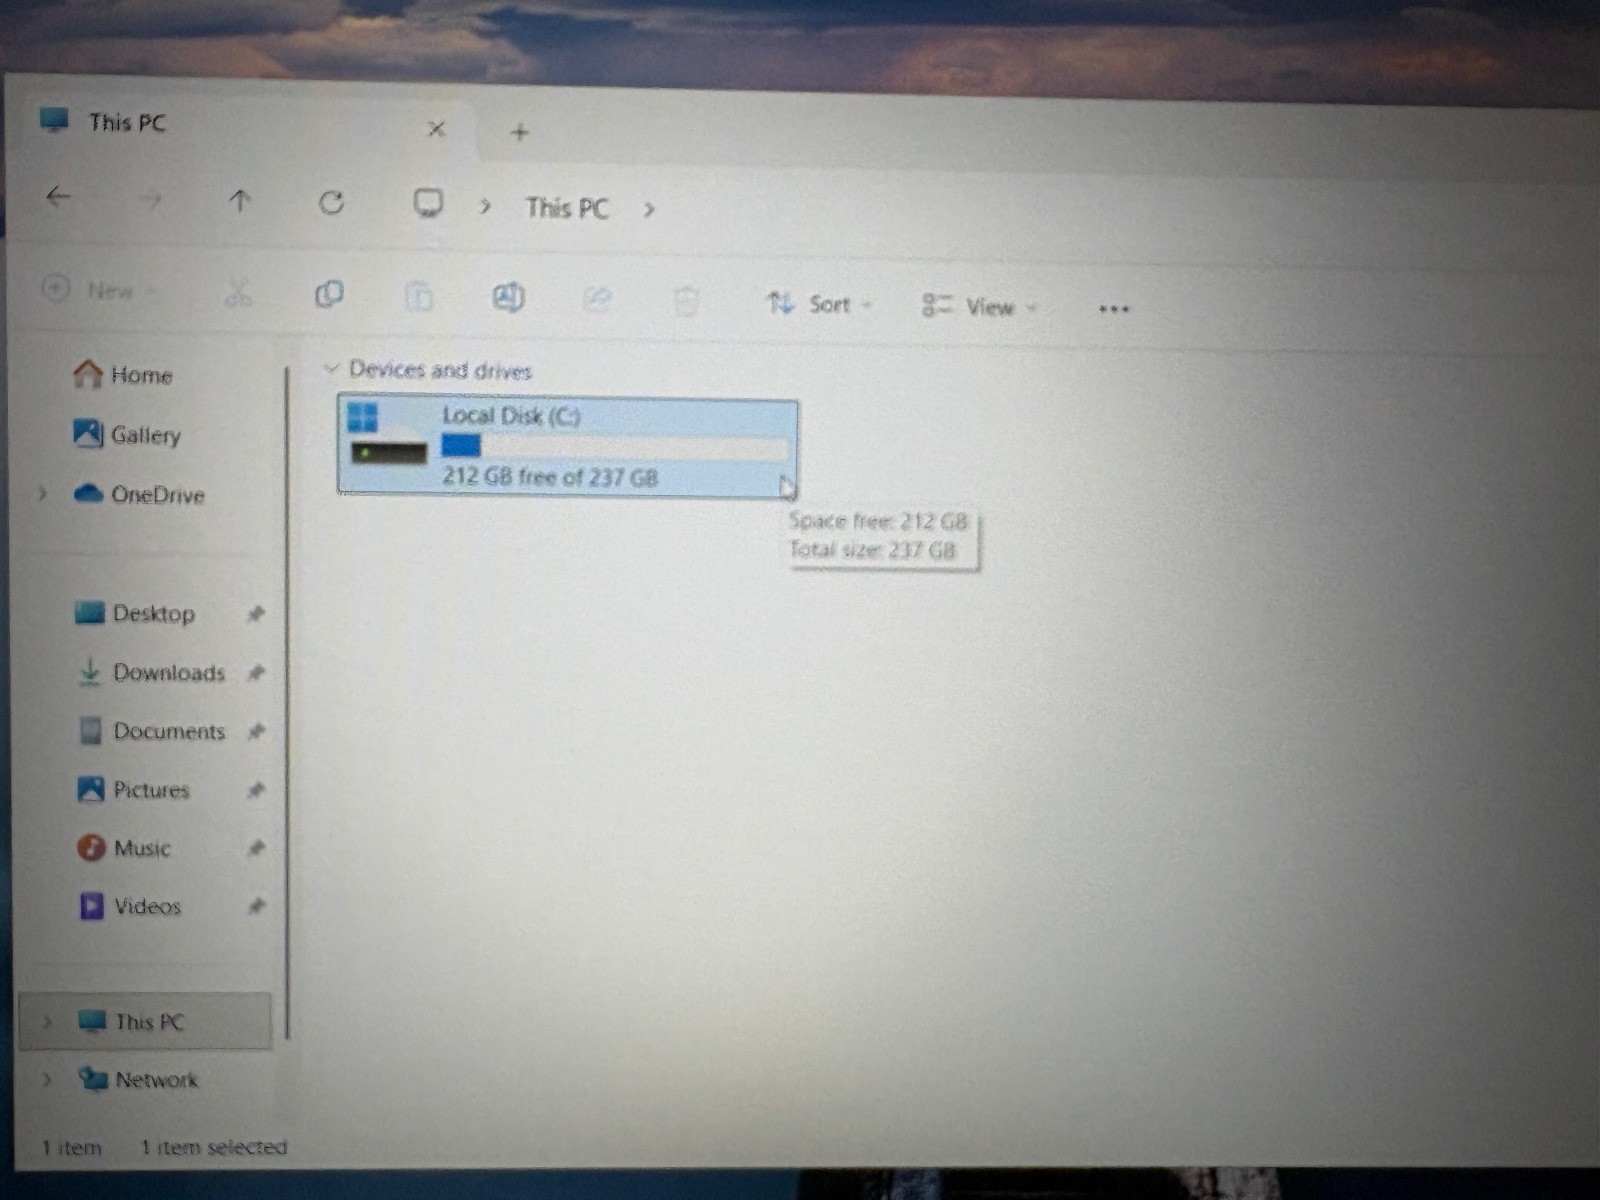Click the Paste clipboard icon
Screen dimensions: 1600x1200
coord(419,297)
